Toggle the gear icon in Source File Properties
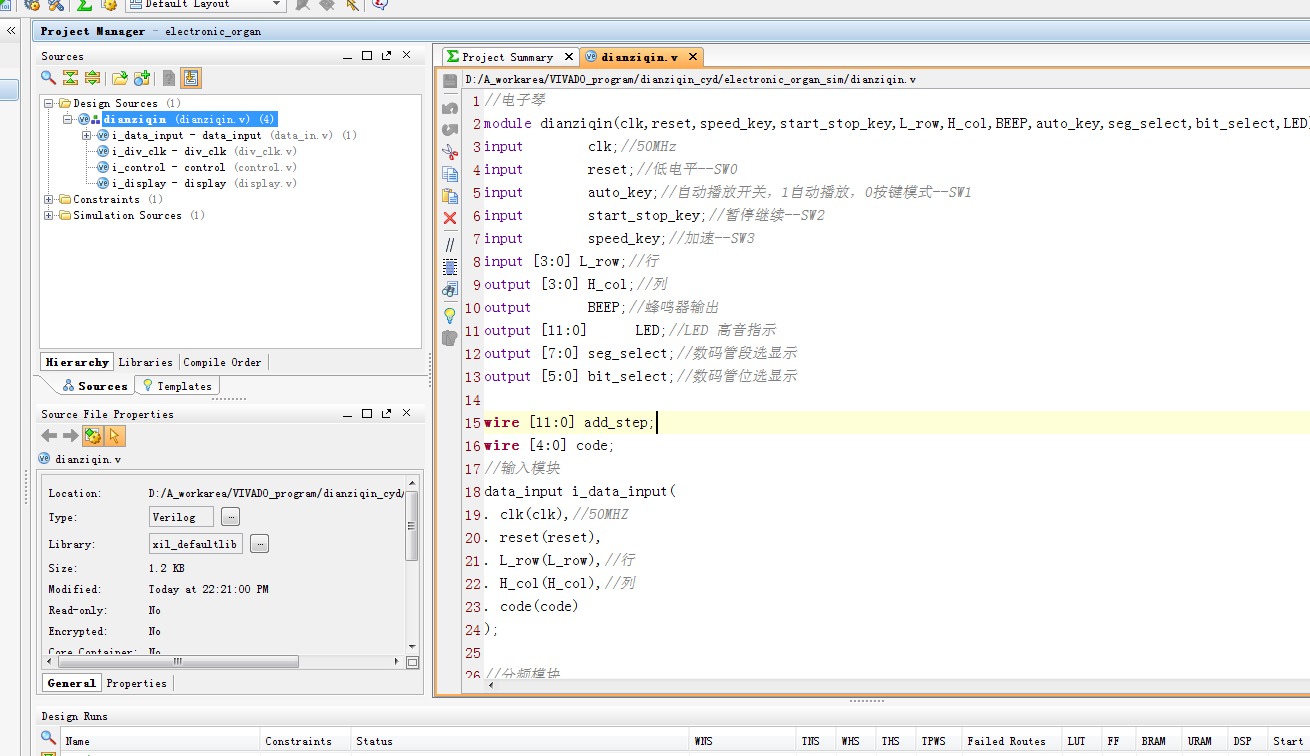Screen dimensions: 1310x756 92,436
